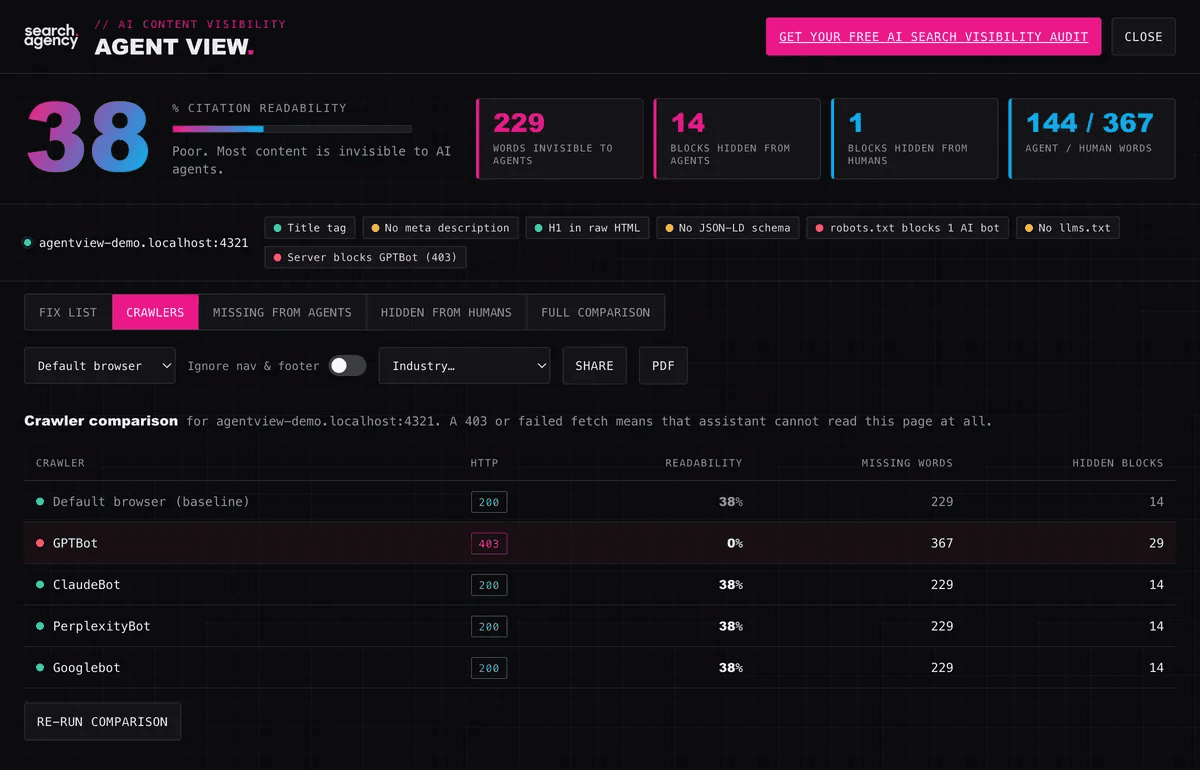Screen dimensions: 1200x770
Task: Select the ClaudeBot crawler row
Action: (x=599, y=585)
